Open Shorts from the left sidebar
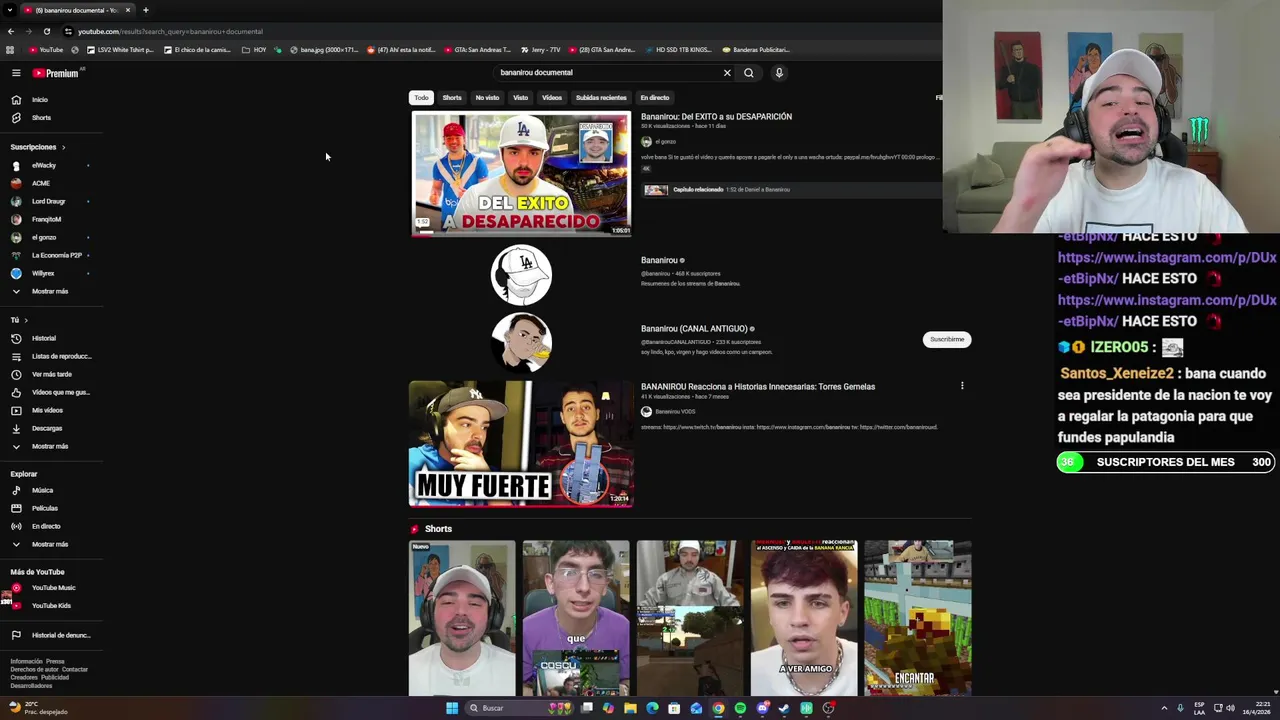The height and width of the screenshot is (720, 1280). [41, 118]
